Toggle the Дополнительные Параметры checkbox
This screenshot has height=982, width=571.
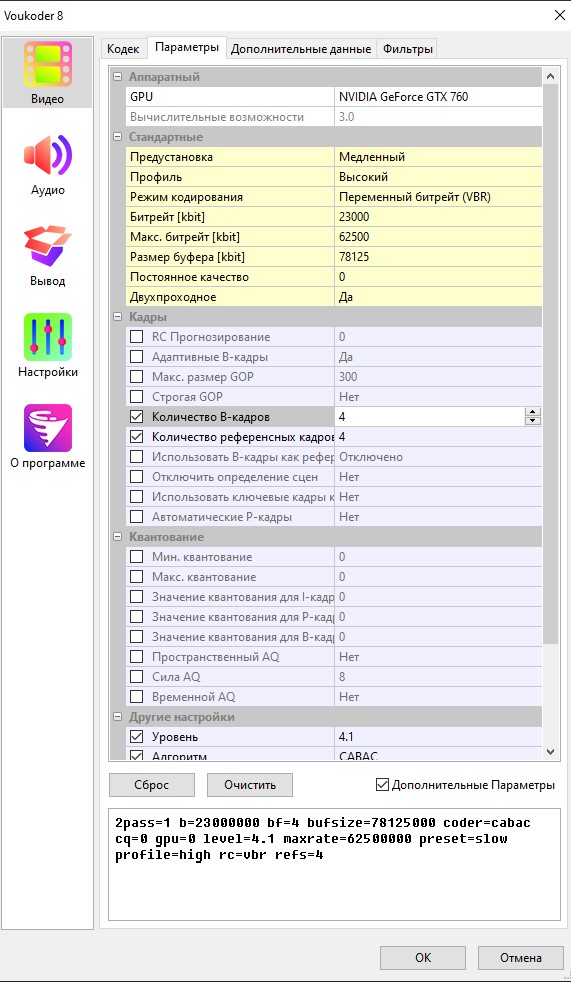[x=382, y=785]
